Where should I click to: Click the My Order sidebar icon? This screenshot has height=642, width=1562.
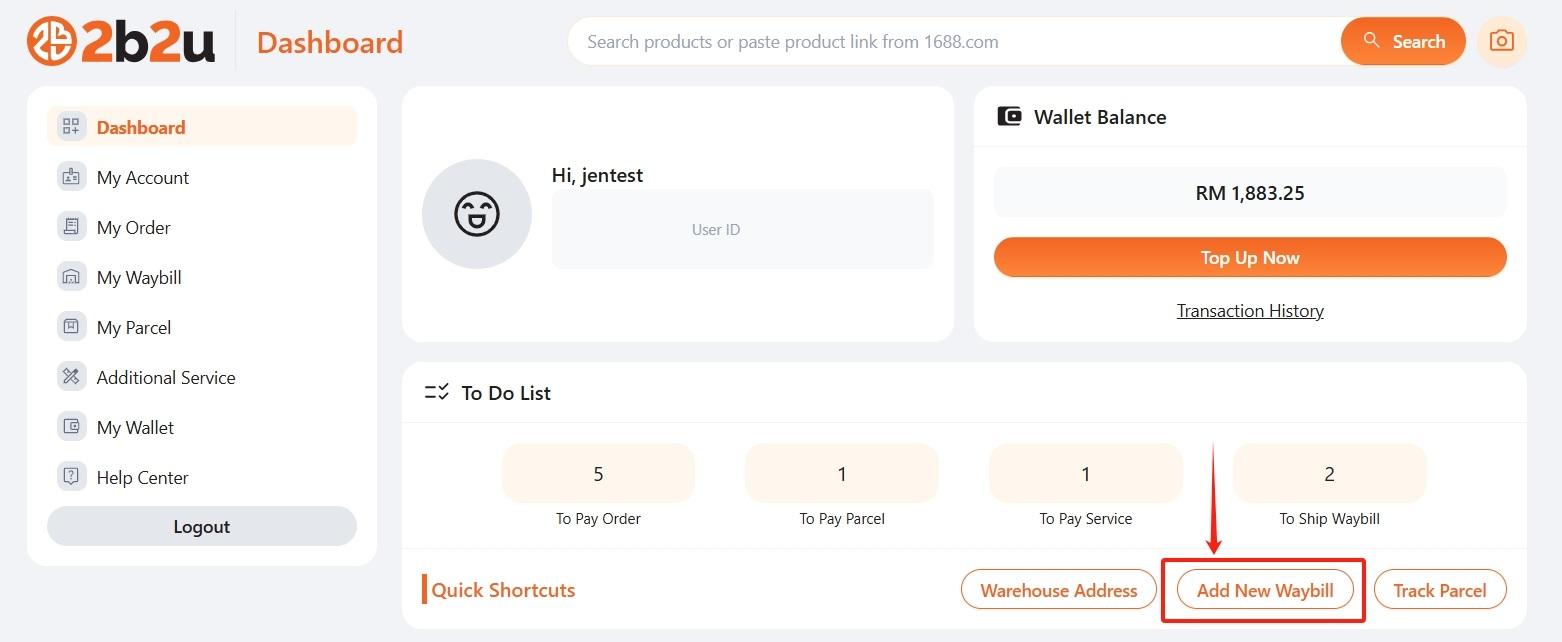(x=71, y=227)
